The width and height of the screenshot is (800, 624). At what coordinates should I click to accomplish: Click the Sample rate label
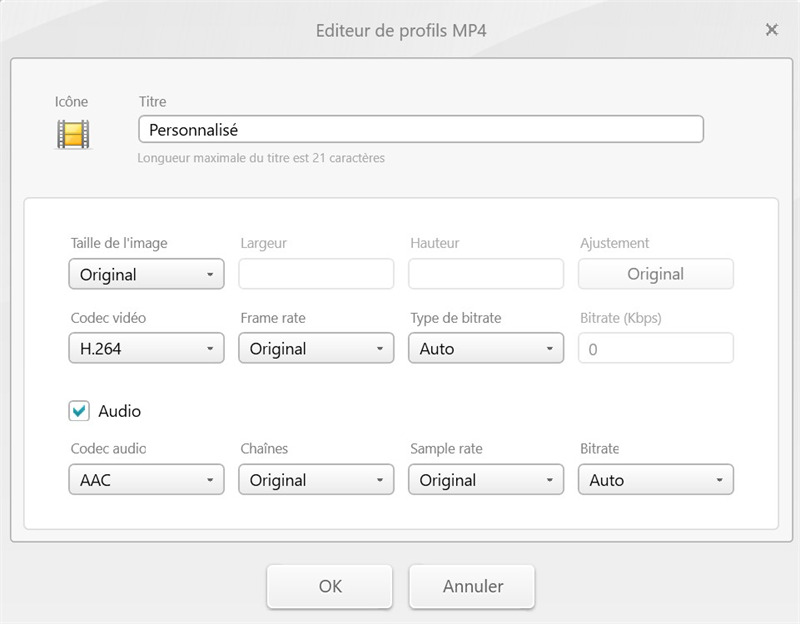446,448
